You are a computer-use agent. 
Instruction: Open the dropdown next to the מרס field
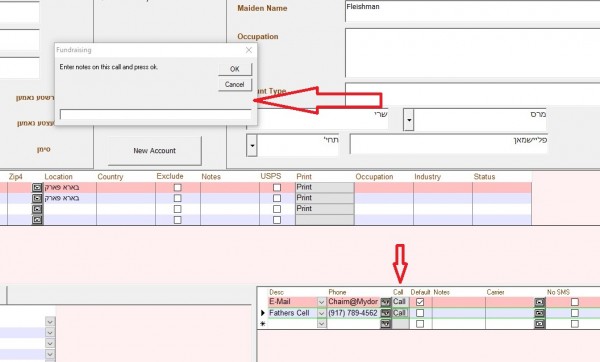(409, 120)
